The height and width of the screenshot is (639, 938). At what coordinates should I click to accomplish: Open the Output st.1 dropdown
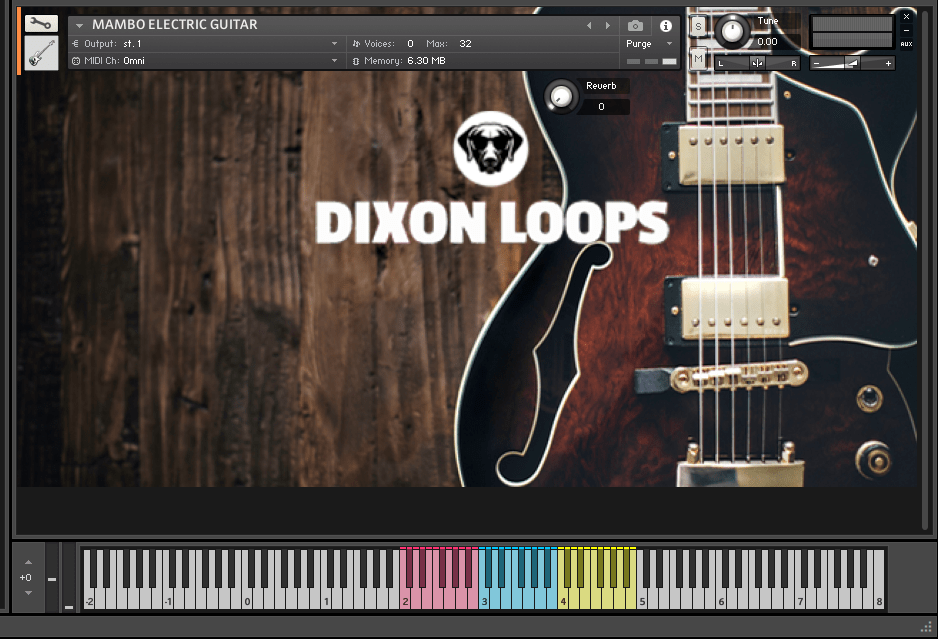[x=334, y=44]
